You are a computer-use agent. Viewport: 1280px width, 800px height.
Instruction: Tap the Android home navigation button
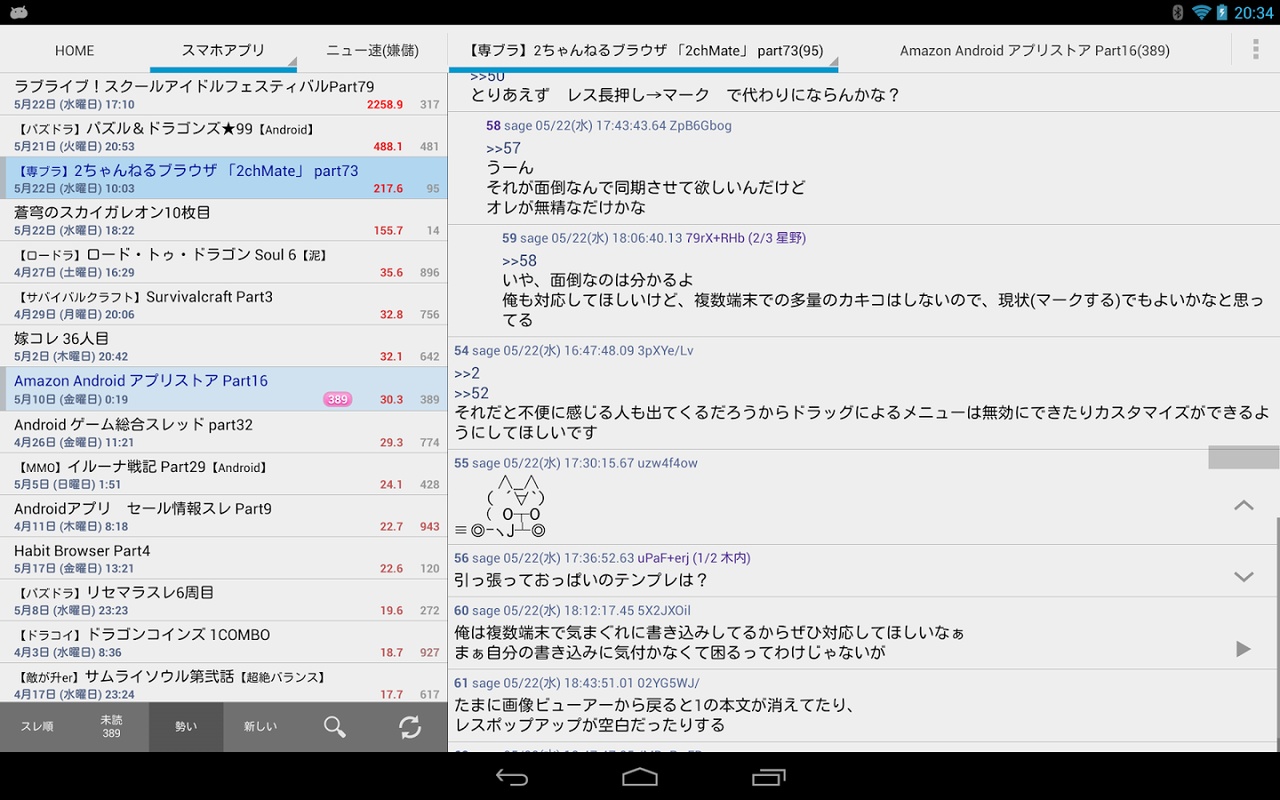640,777
